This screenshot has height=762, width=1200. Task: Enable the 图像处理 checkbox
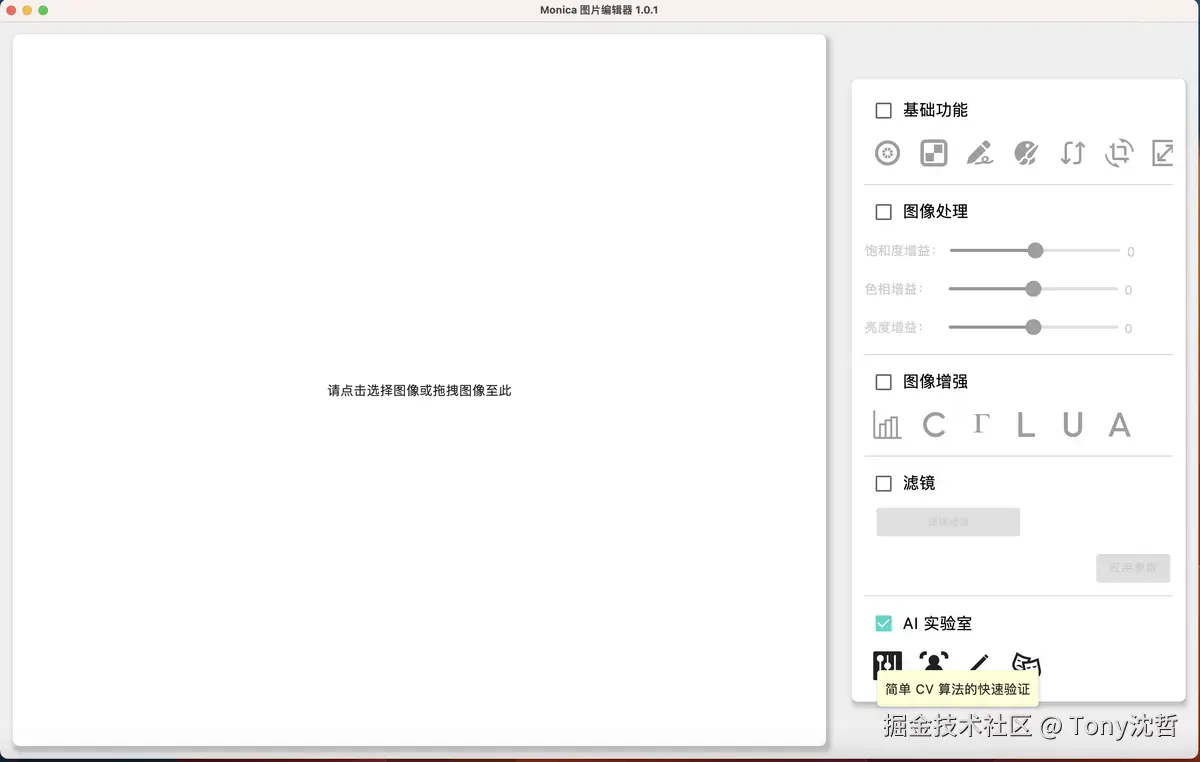[883, 211]
